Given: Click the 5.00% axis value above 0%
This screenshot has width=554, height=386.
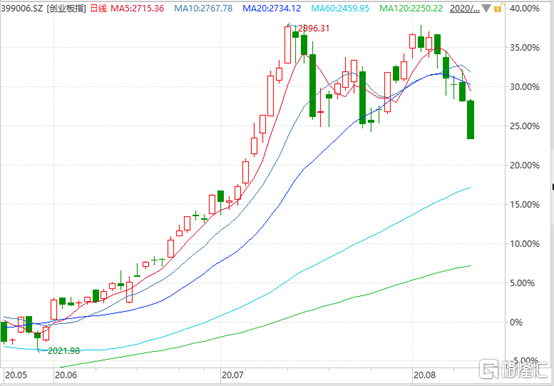Looking at the screenshot, I should pyautogui.click(x=522, y=283).
